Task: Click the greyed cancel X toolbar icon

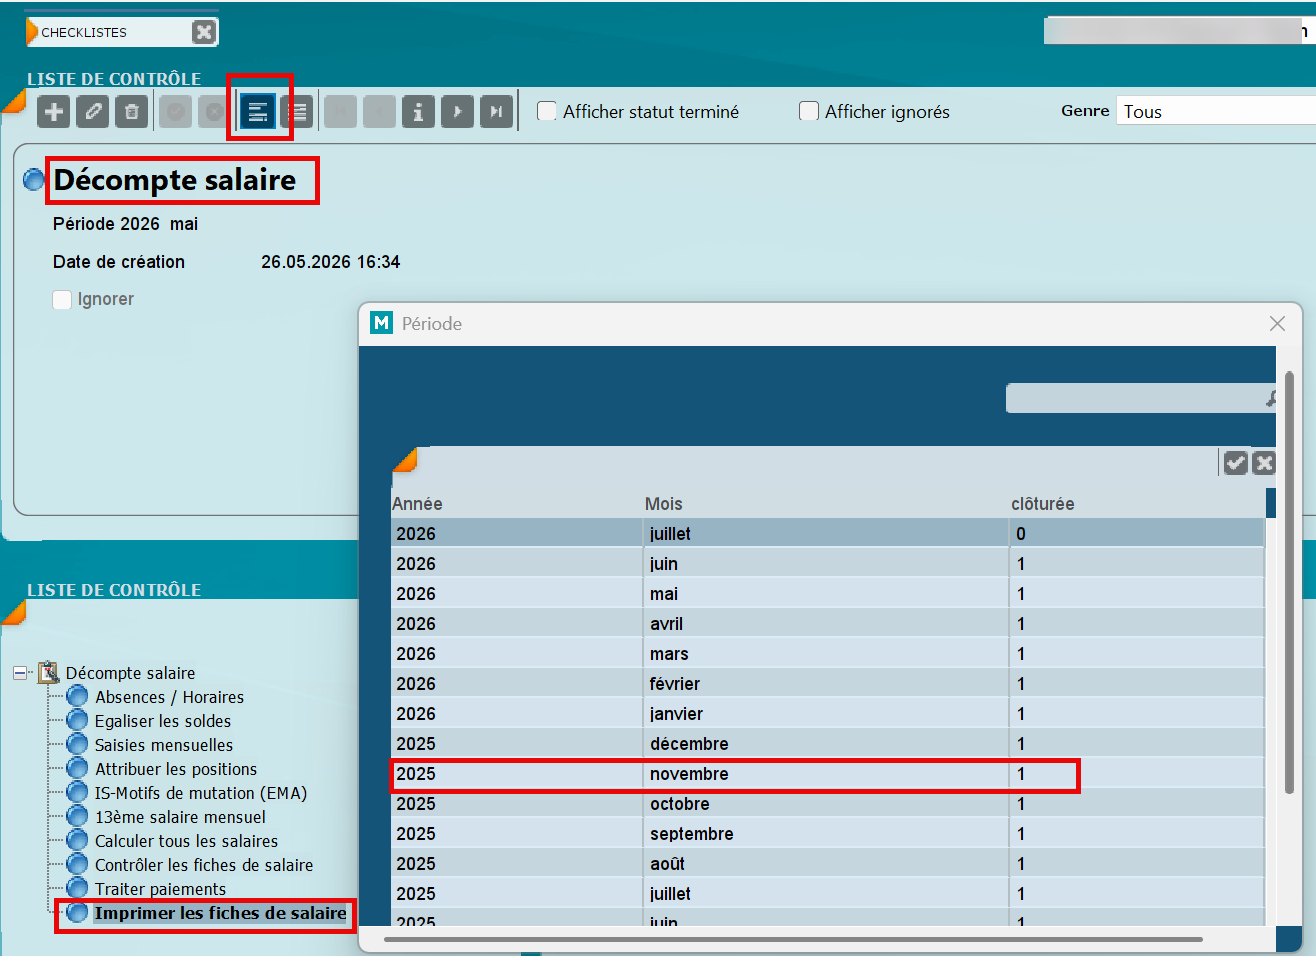Action: coord(213,112)
